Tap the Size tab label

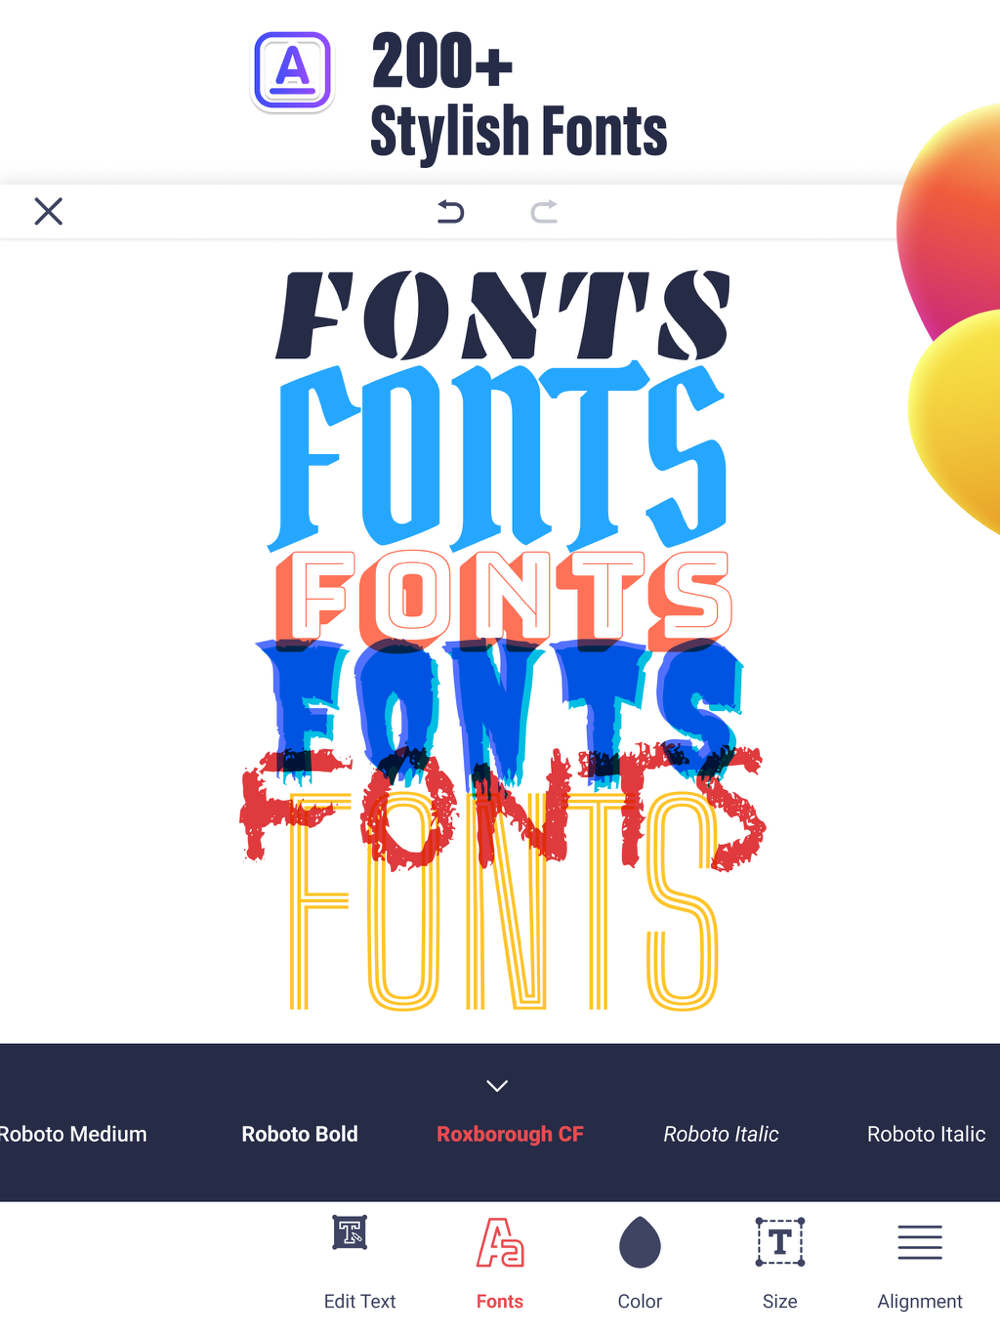(780, 1301)
